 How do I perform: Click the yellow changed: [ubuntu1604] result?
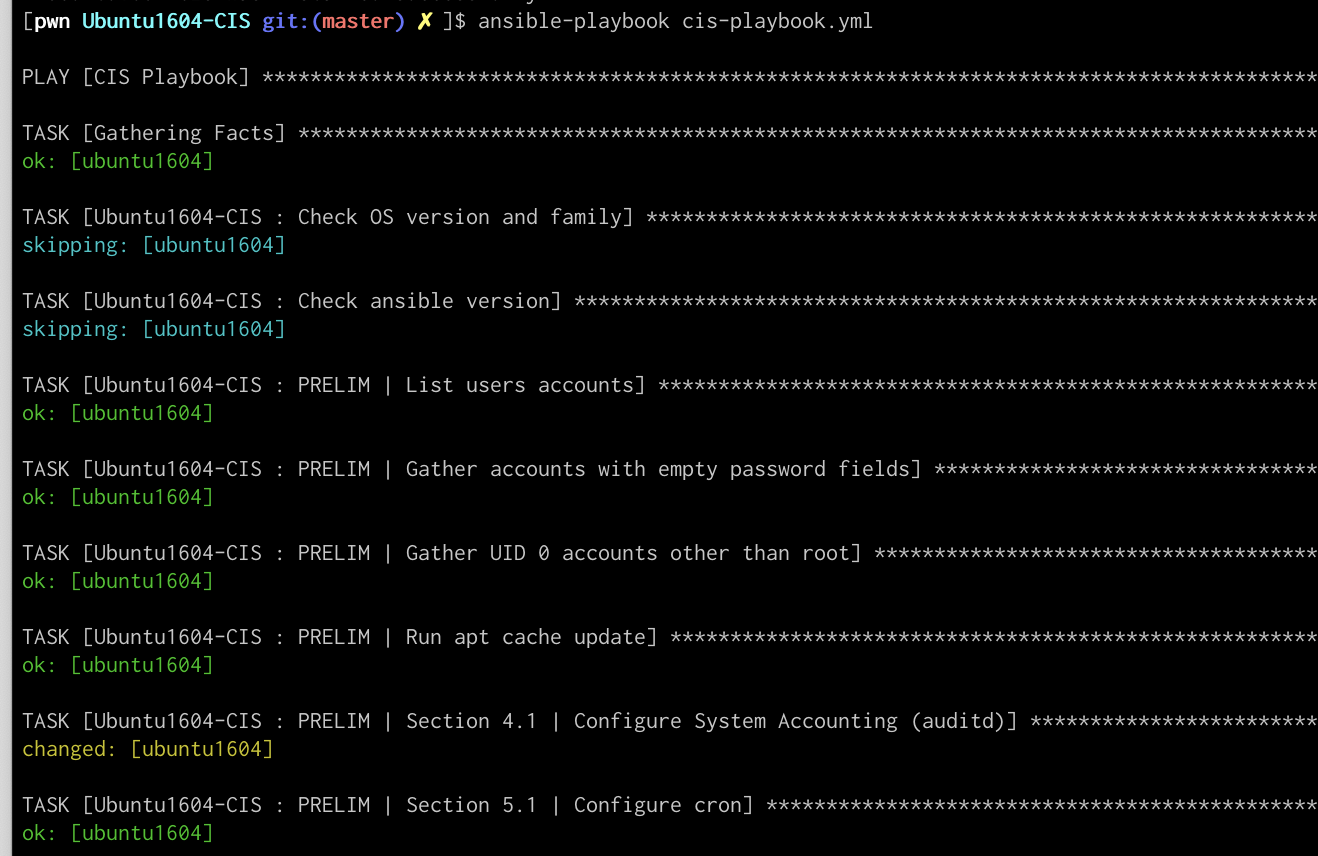147,749
